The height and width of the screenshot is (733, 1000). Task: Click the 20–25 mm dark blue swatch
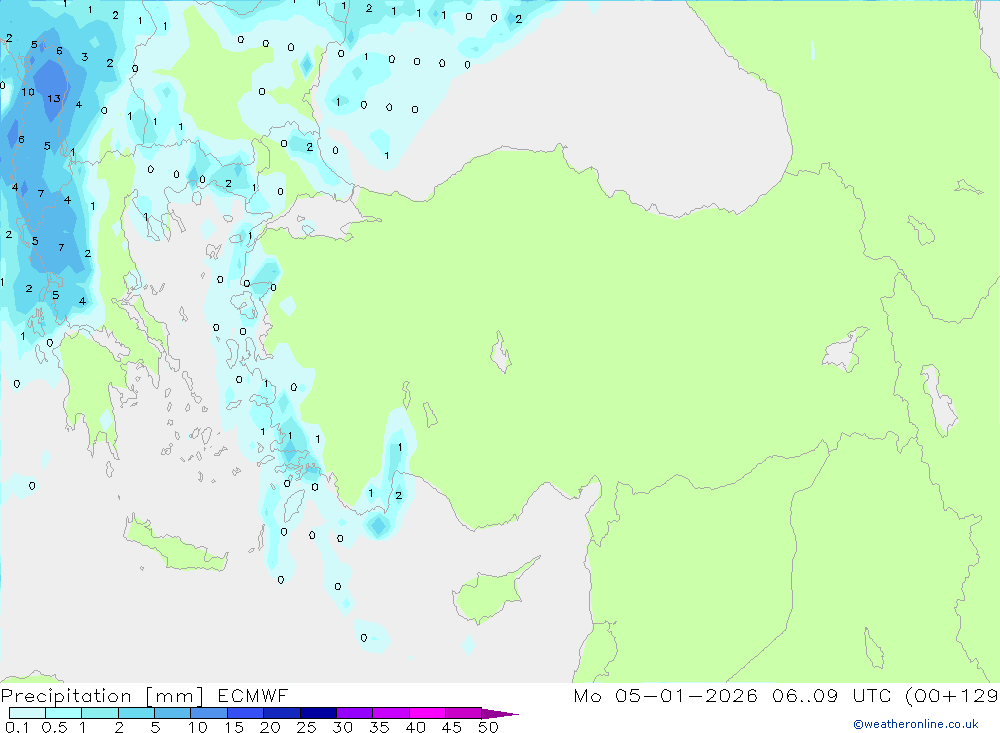282,713
